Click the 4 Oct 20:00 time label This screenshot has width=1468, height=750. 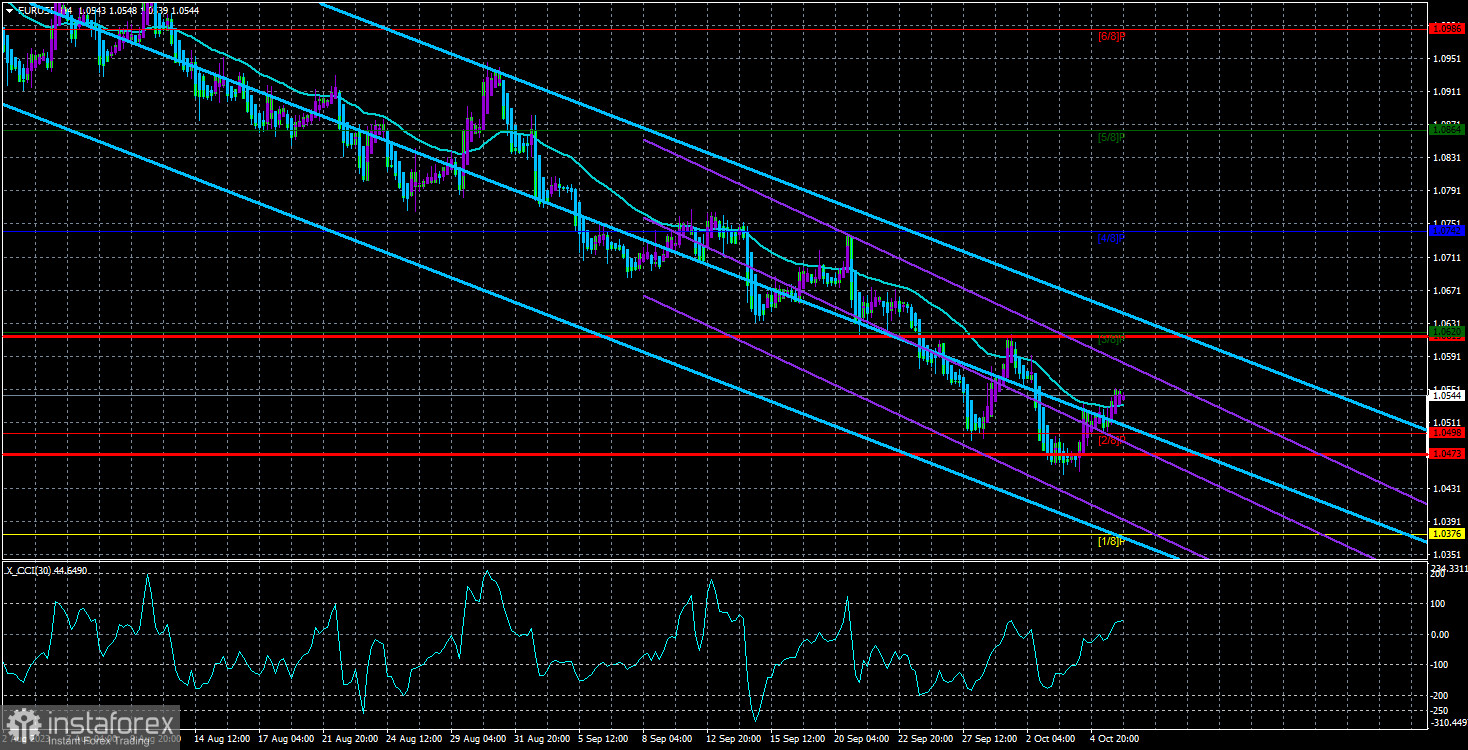click(x=1115, y=739)
